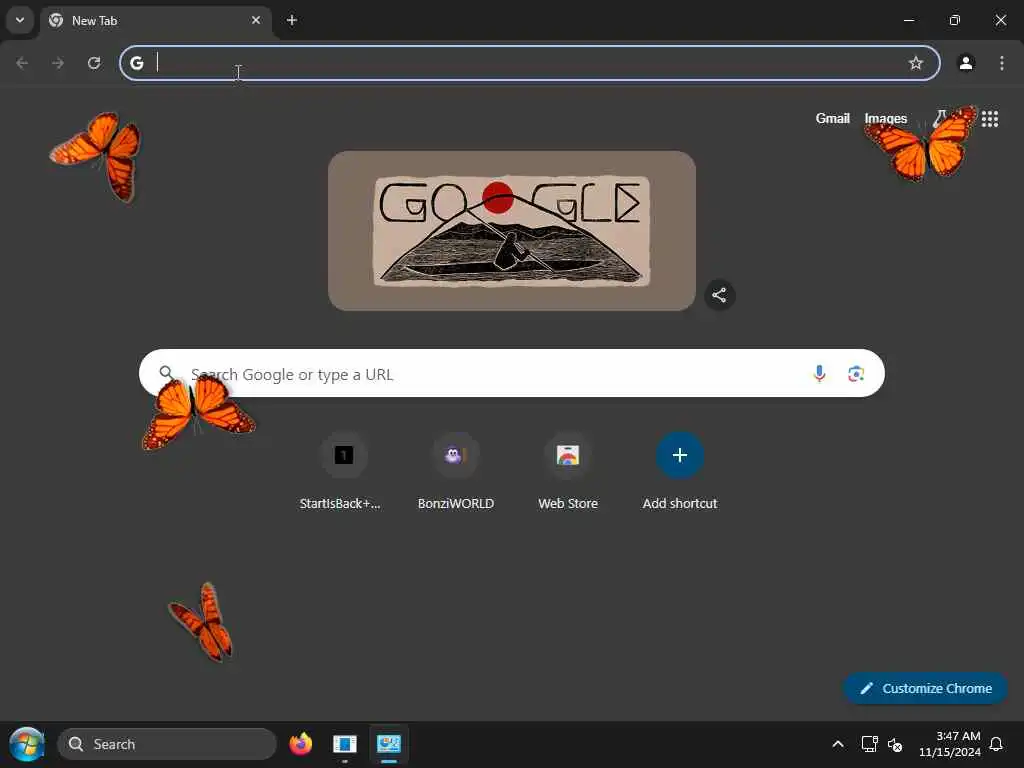Open the Gmail link
1024x768 pixels.
[x=832, y=118]
